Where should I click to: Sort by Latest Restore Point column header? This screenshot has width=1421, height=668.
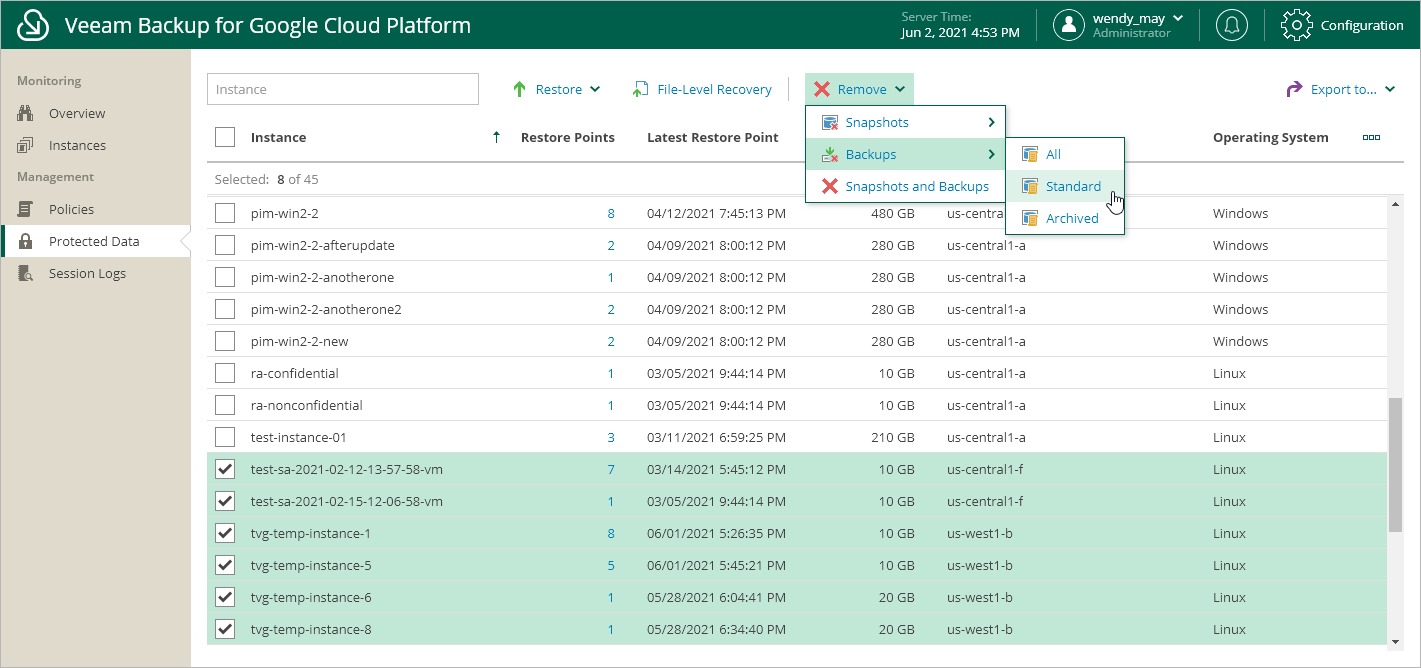click(713, 137)
